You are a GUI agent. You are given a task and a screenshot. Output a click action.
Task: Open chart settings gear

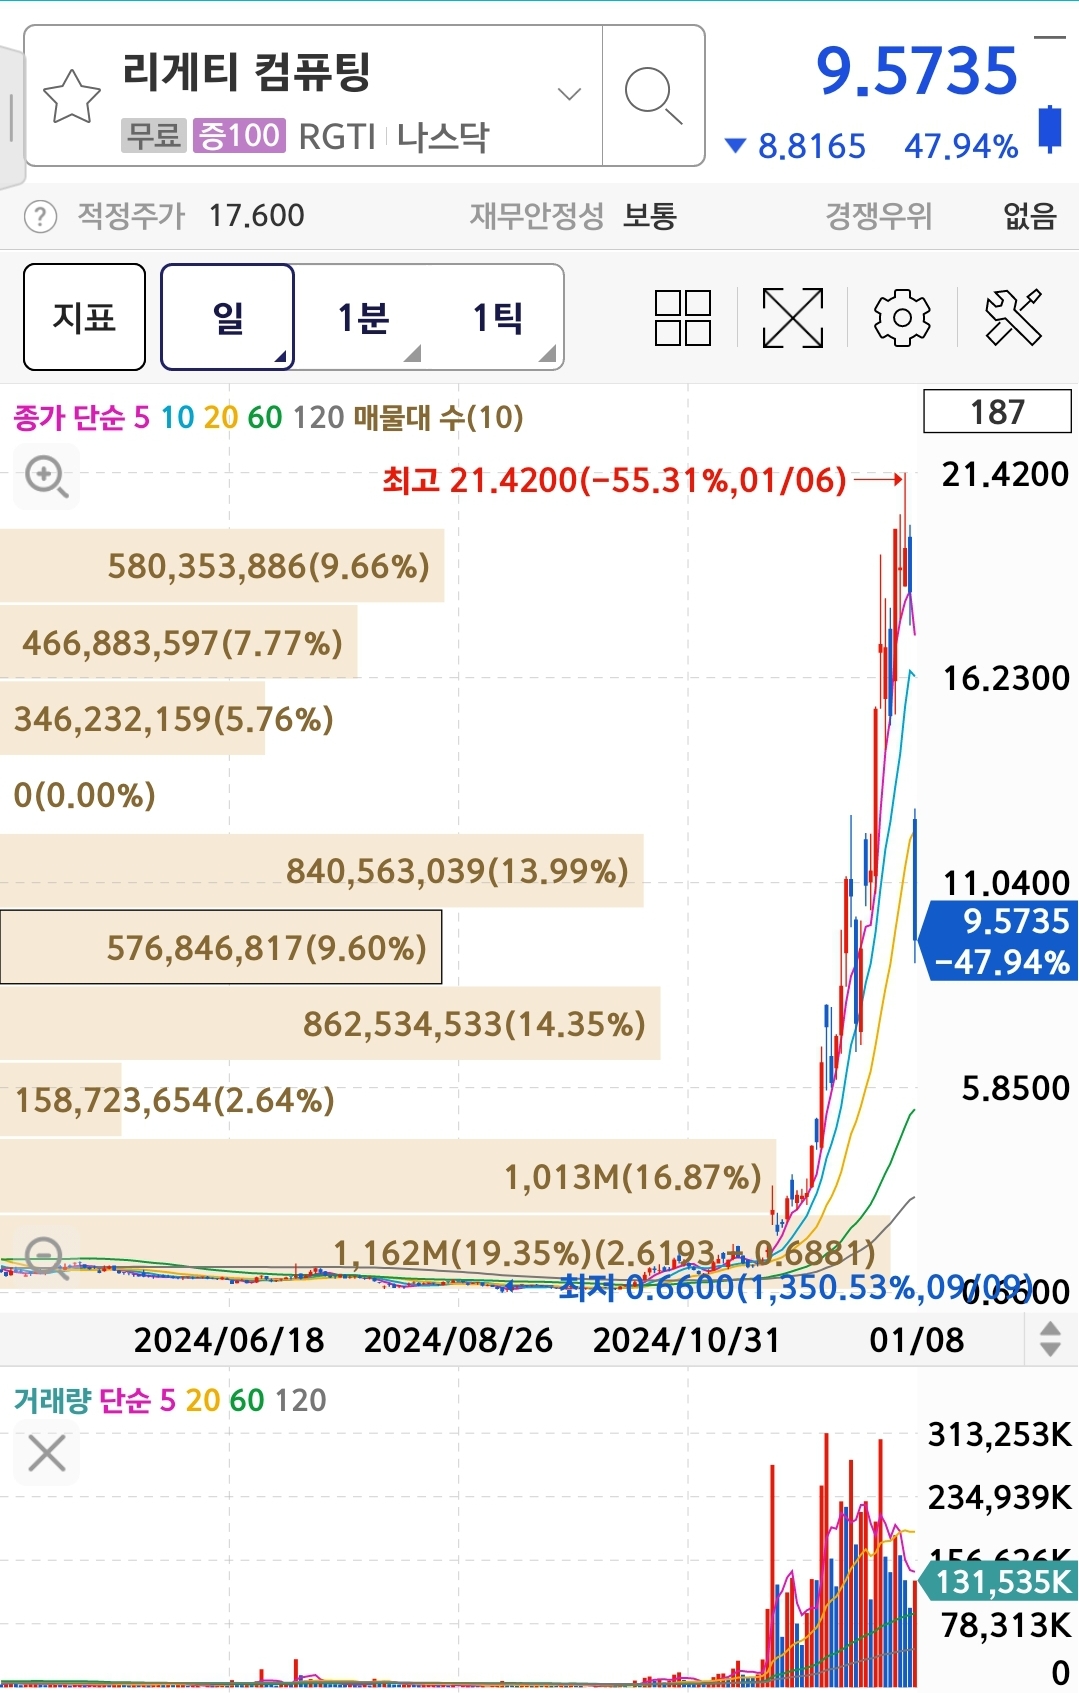click(902, 318)
